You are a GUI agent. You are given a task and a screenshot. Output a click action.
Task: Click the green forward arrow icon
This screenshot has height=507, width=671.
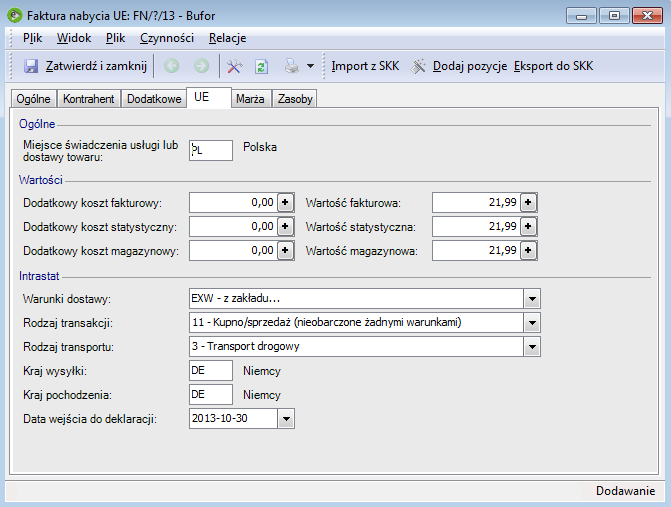coord(201,66)
